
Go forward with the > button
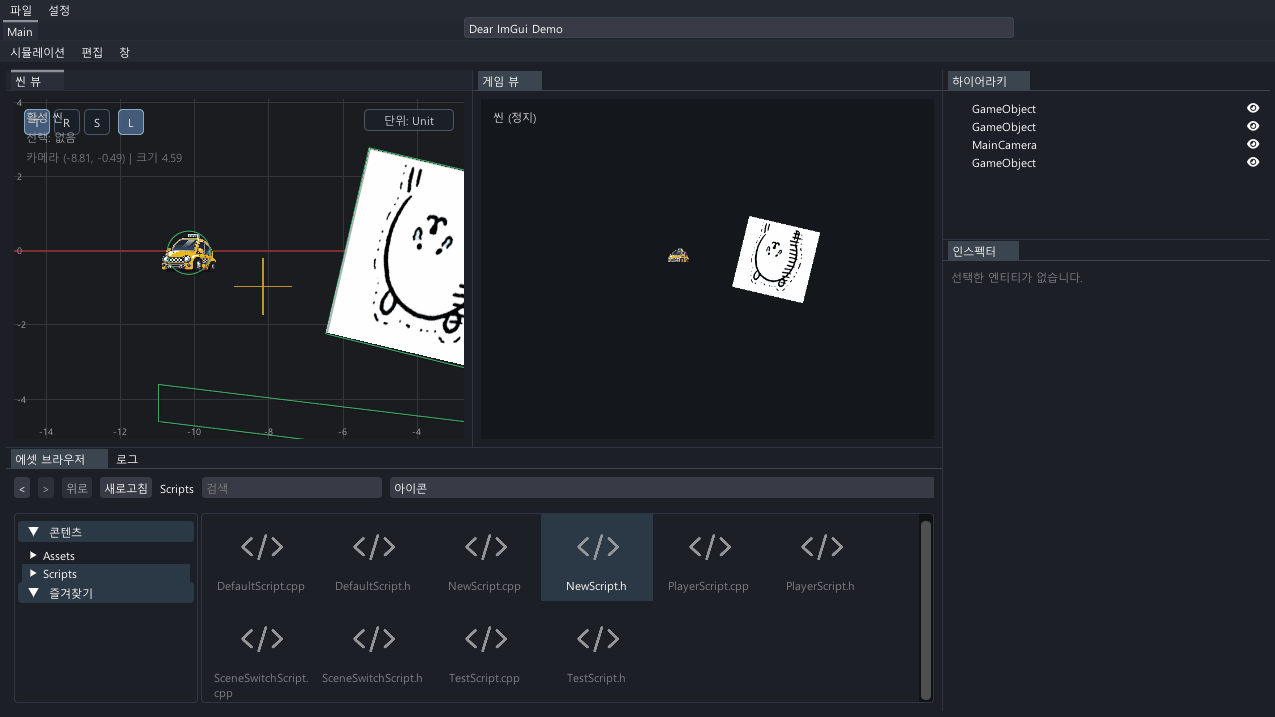tap(46, 488)
